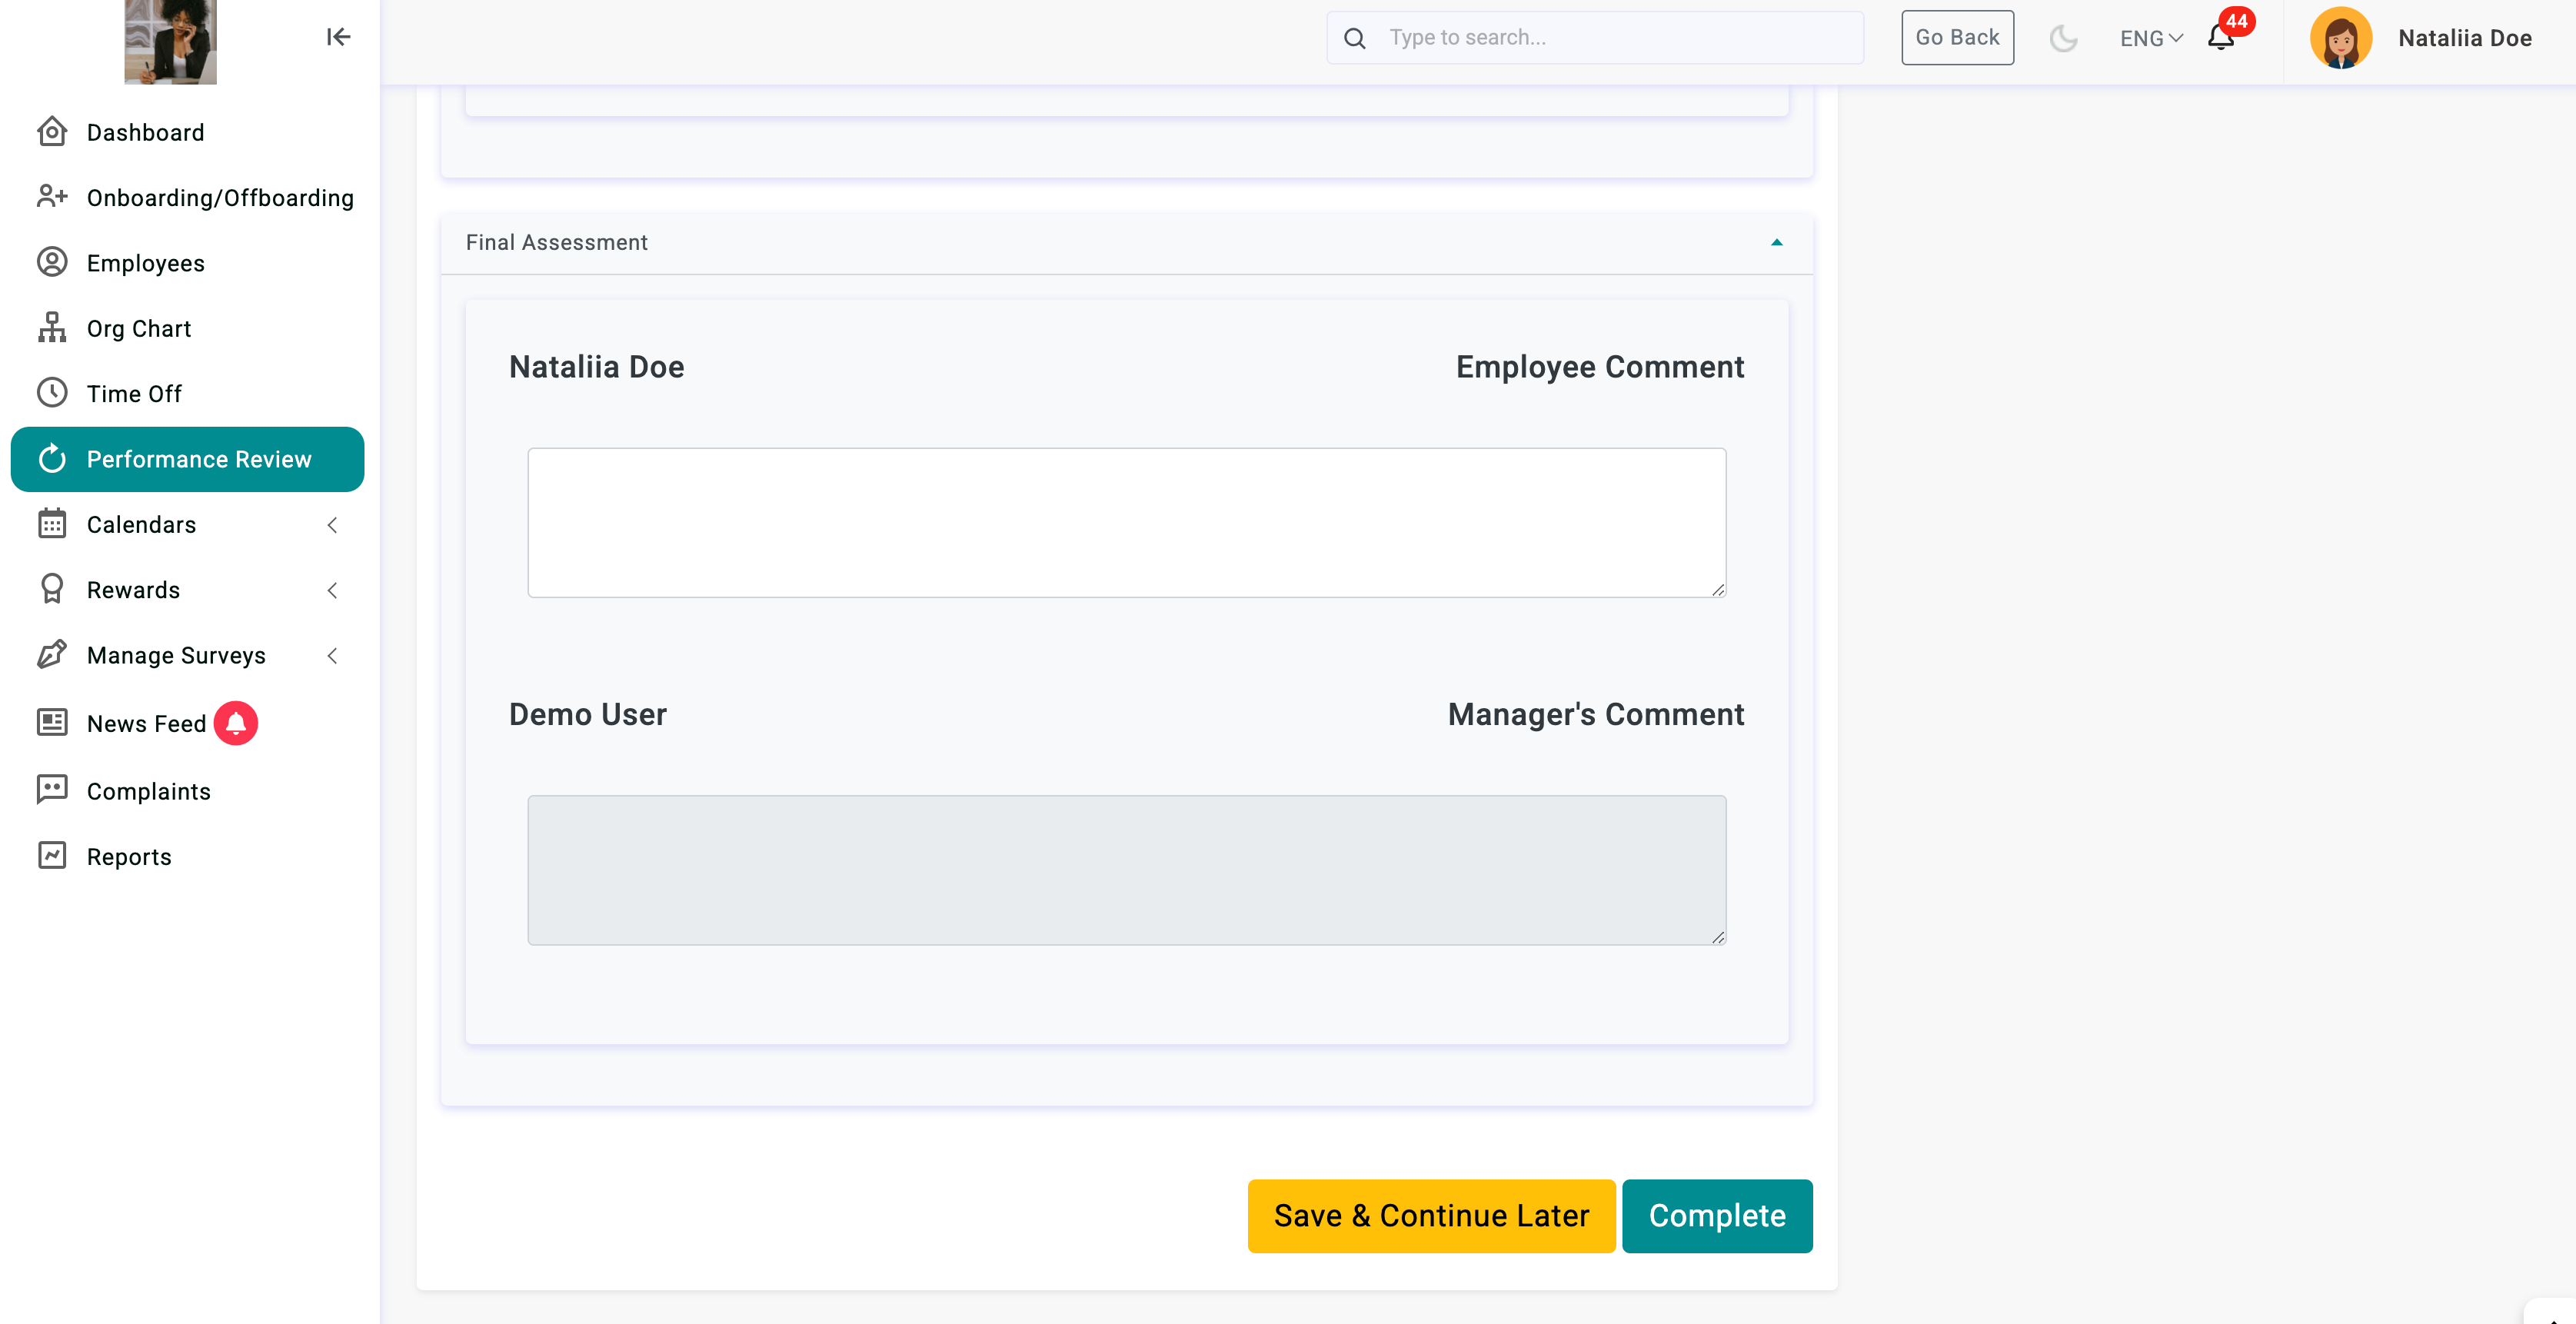Click the News Feed menu label
2576x1324 pixels.
(147, 724)
